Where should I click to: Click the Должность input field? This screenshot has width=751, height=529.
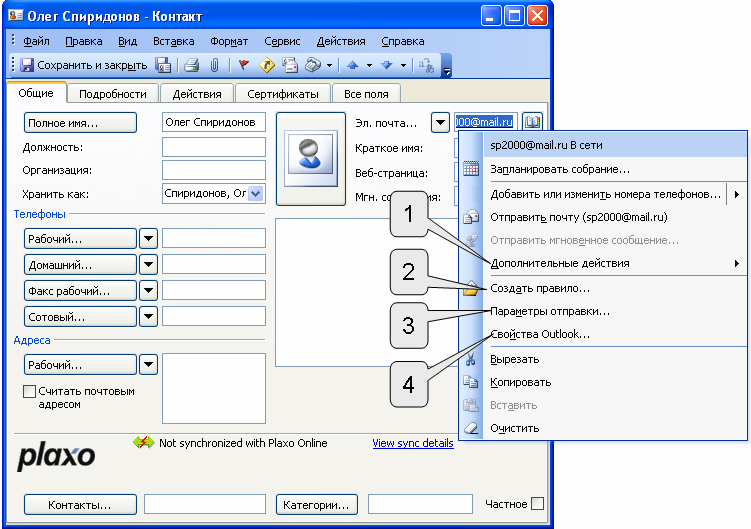pos(214,147)
